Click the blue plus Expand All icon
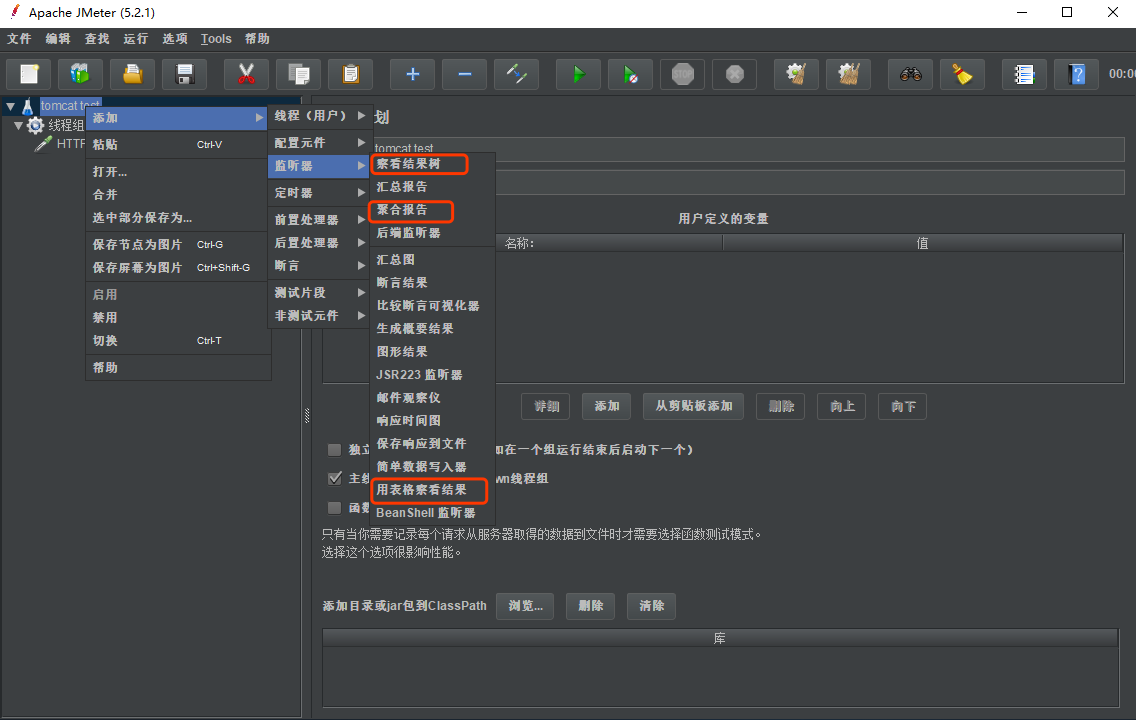Viewport: 1136px width, 720px height. (412, 74)
